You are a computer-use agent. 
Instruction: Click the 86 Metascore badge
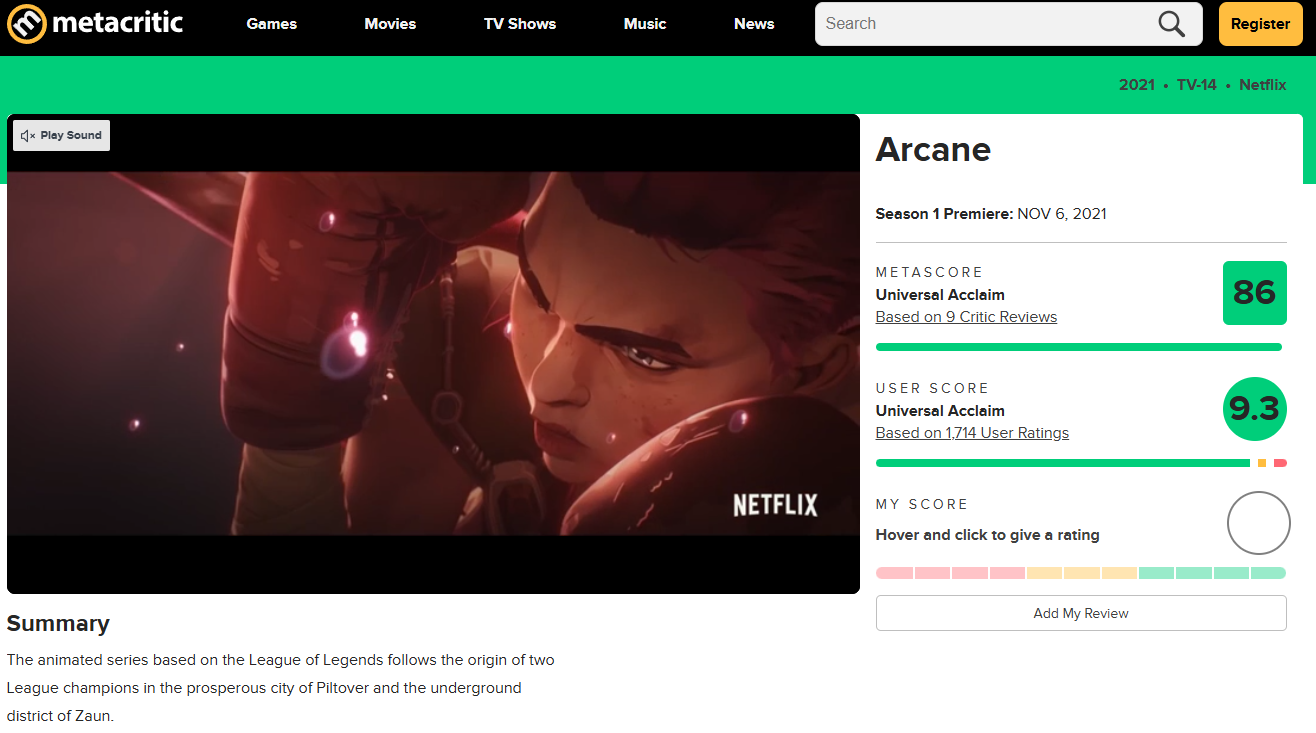click(x=1255, y=293)
